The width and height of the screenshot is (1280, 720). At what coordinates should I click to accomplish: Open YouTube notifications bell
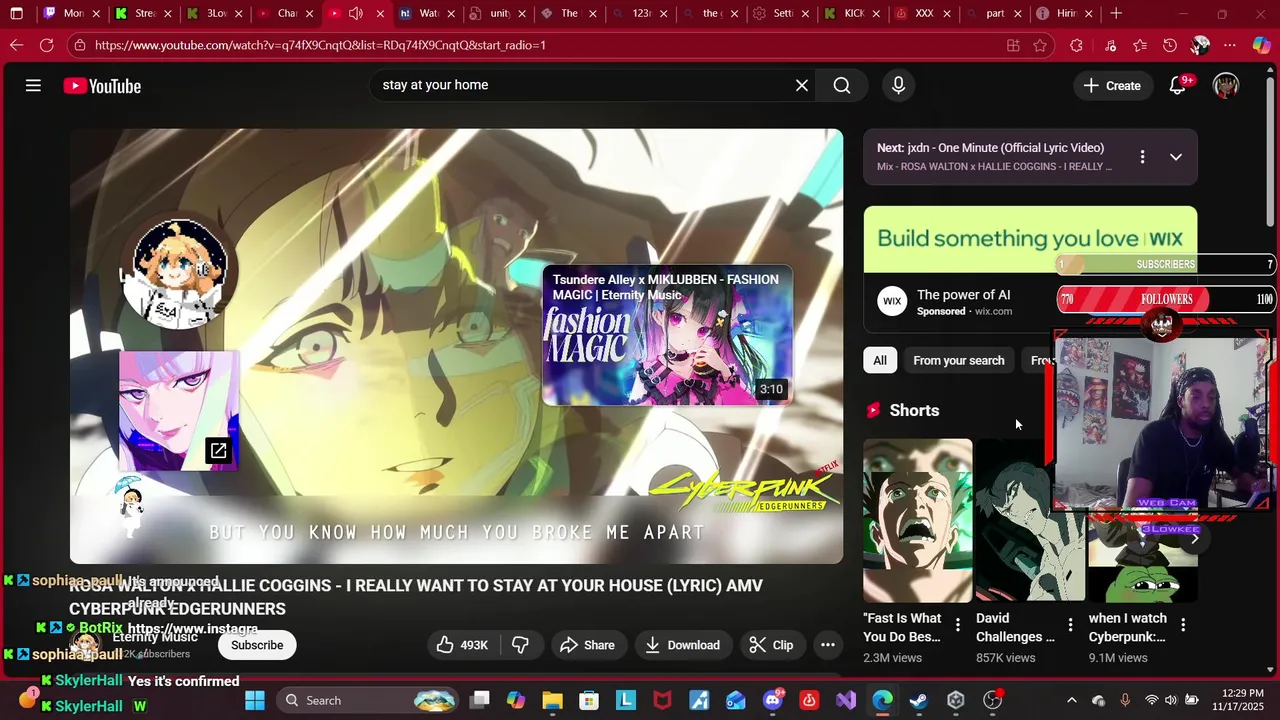point(1178,86)
